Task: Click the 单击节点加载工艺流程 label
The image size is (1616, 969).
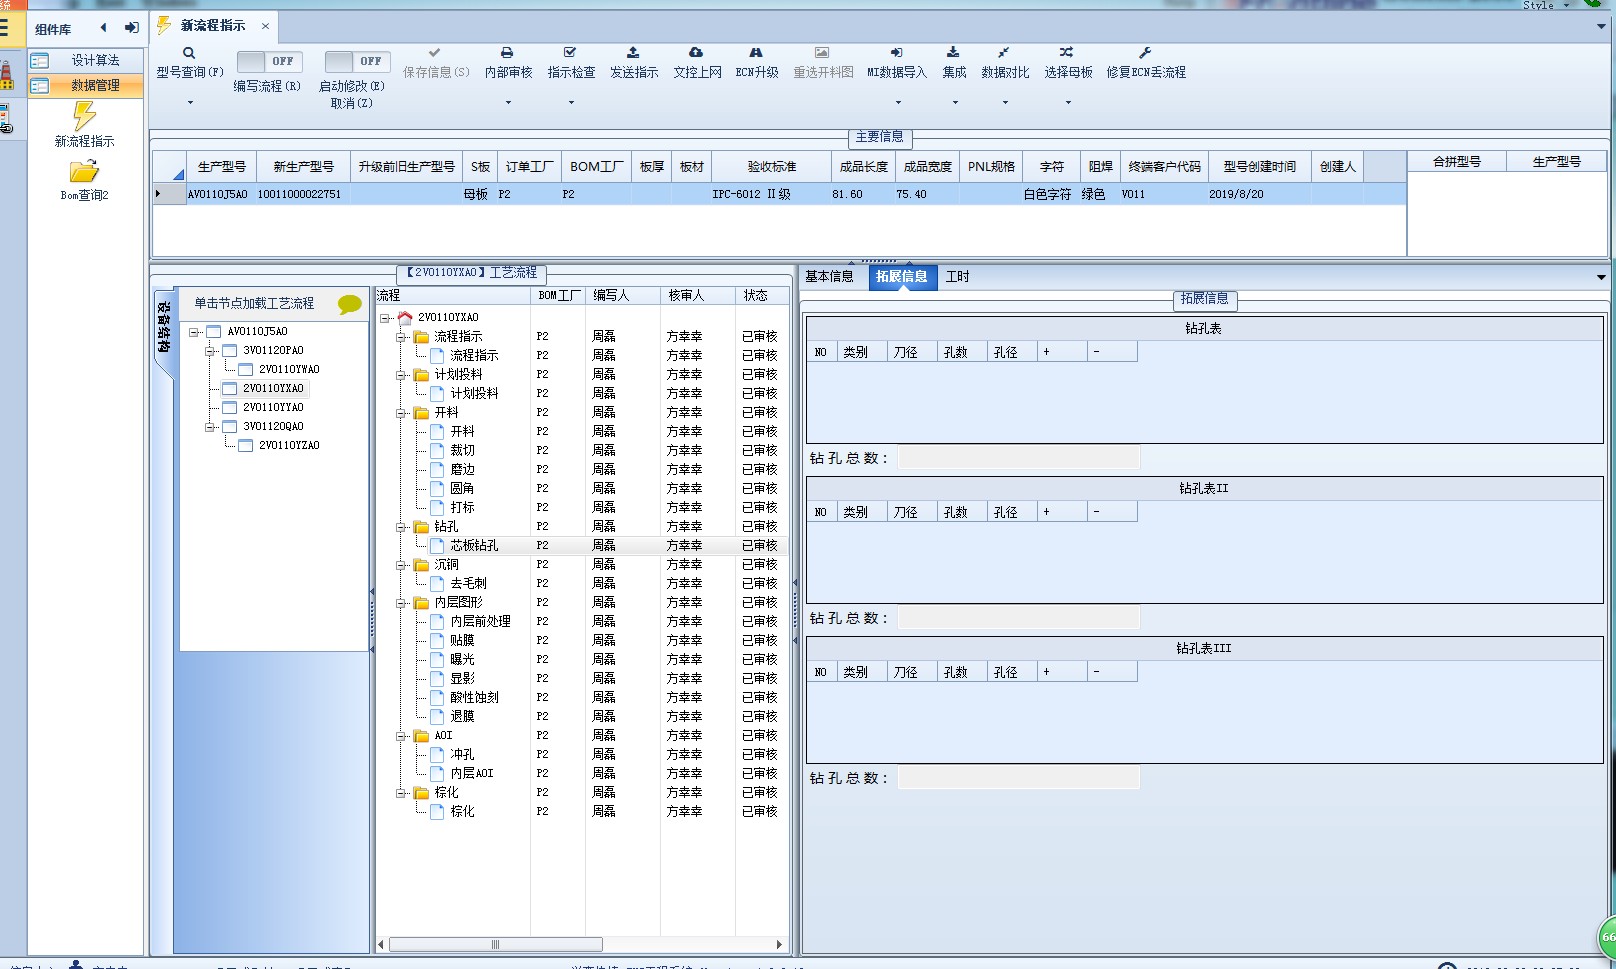Action: (254, 303)
